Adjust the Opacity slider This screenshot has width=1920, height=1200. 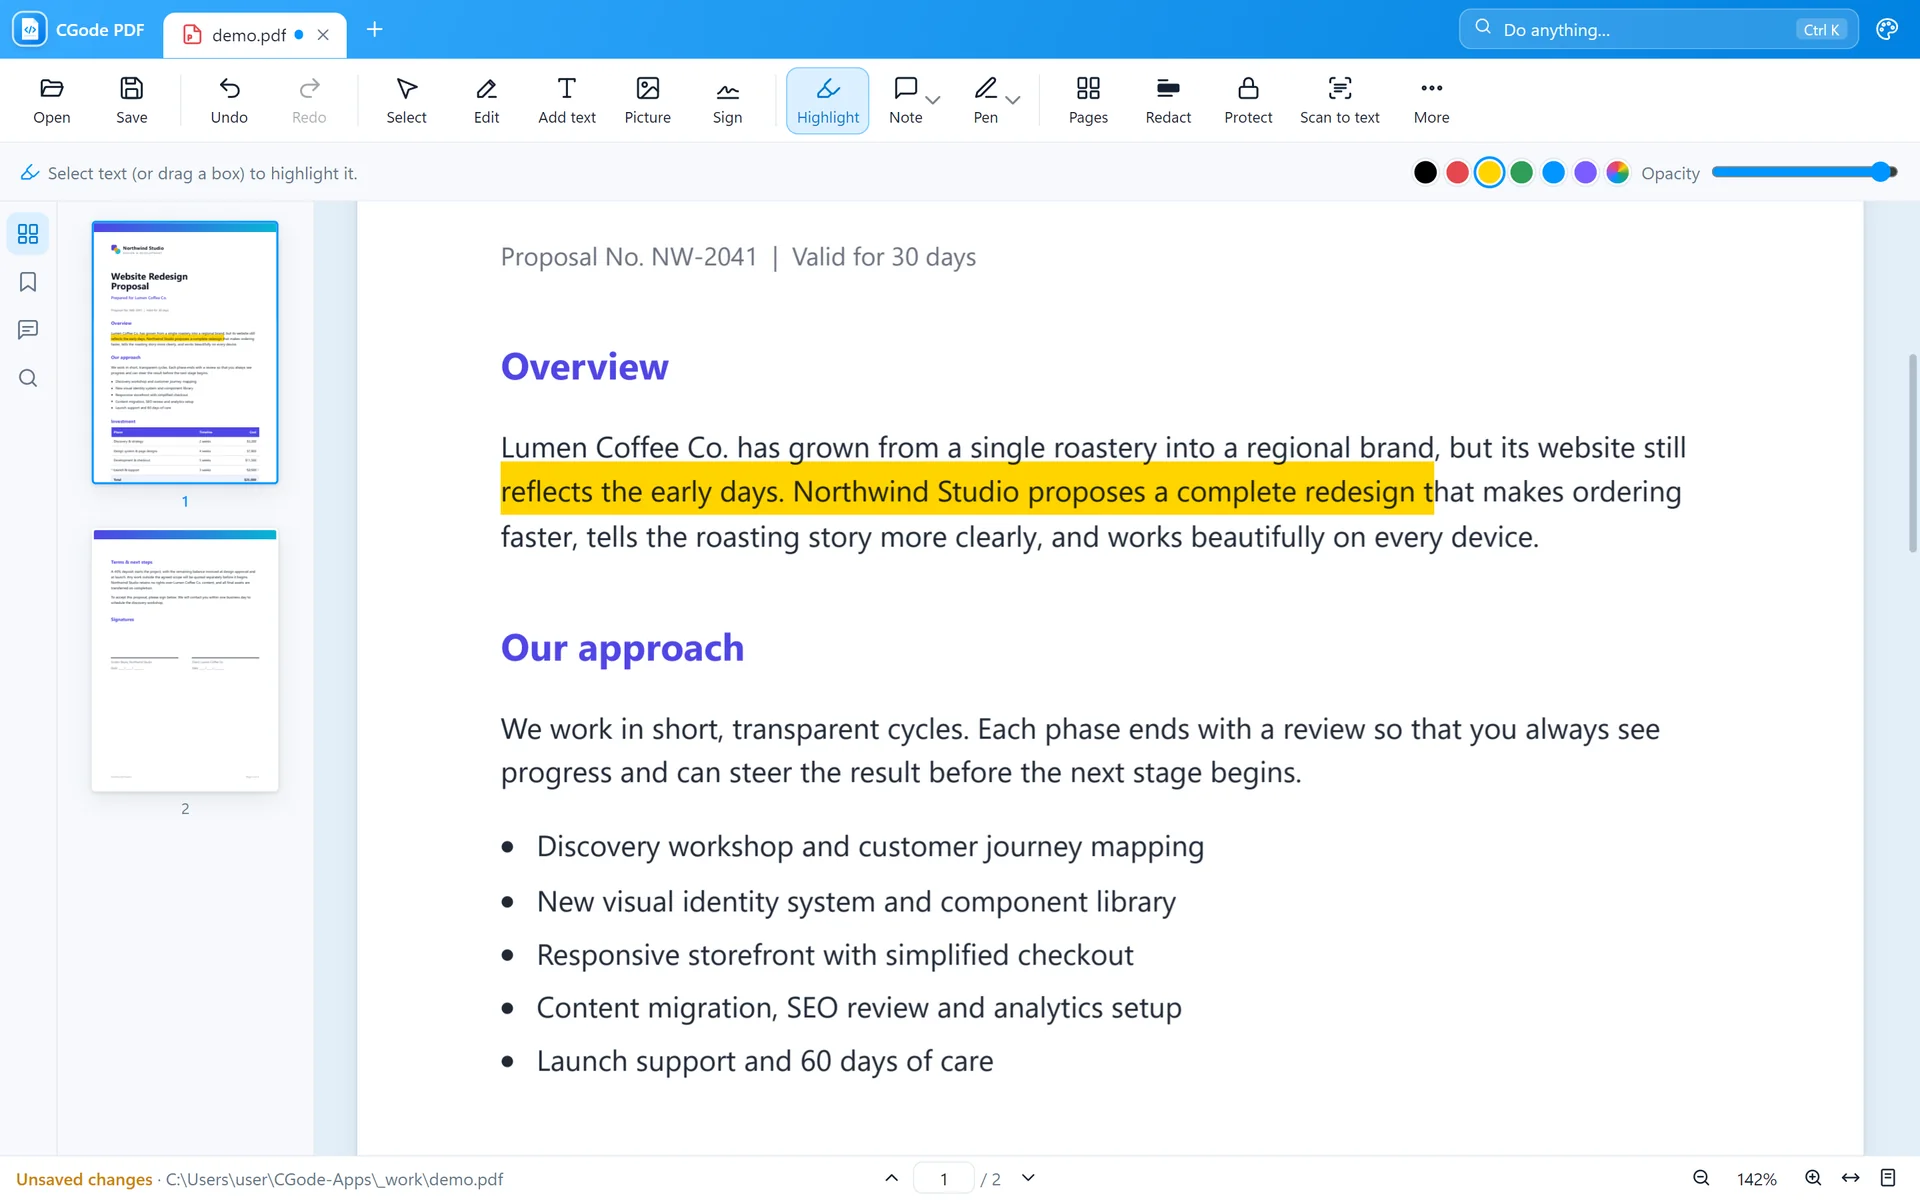point(1804,173)
